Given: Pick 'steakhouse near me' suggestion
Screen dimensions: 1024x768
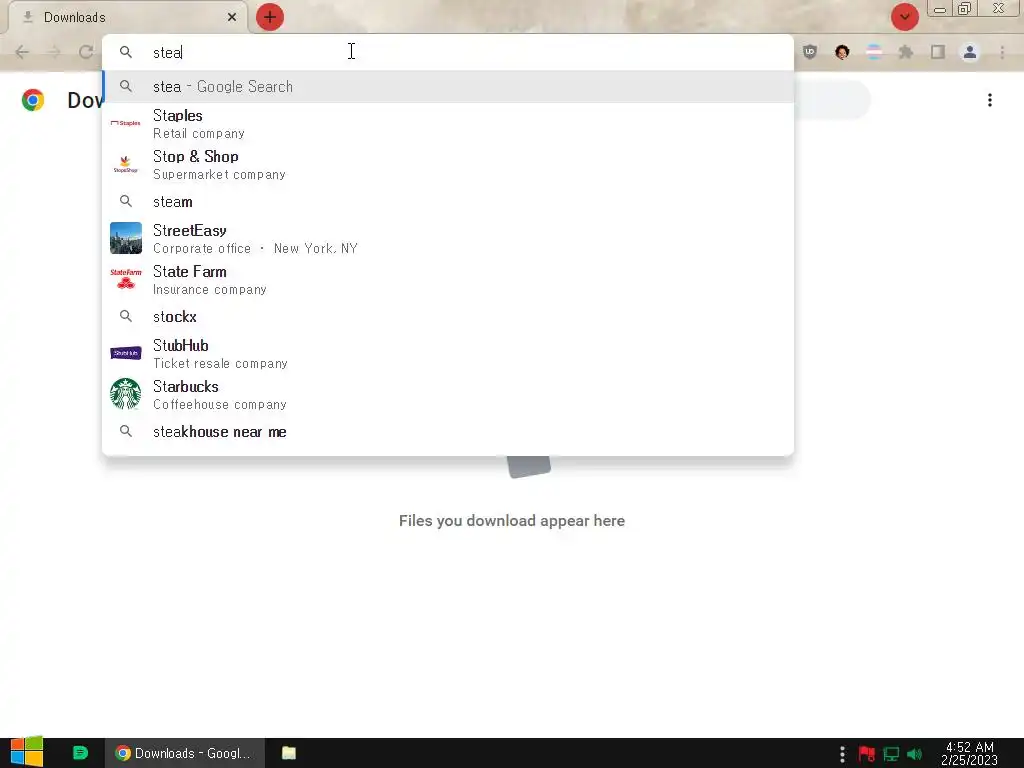Looking at the screenshot, I should tap(448, 432).
